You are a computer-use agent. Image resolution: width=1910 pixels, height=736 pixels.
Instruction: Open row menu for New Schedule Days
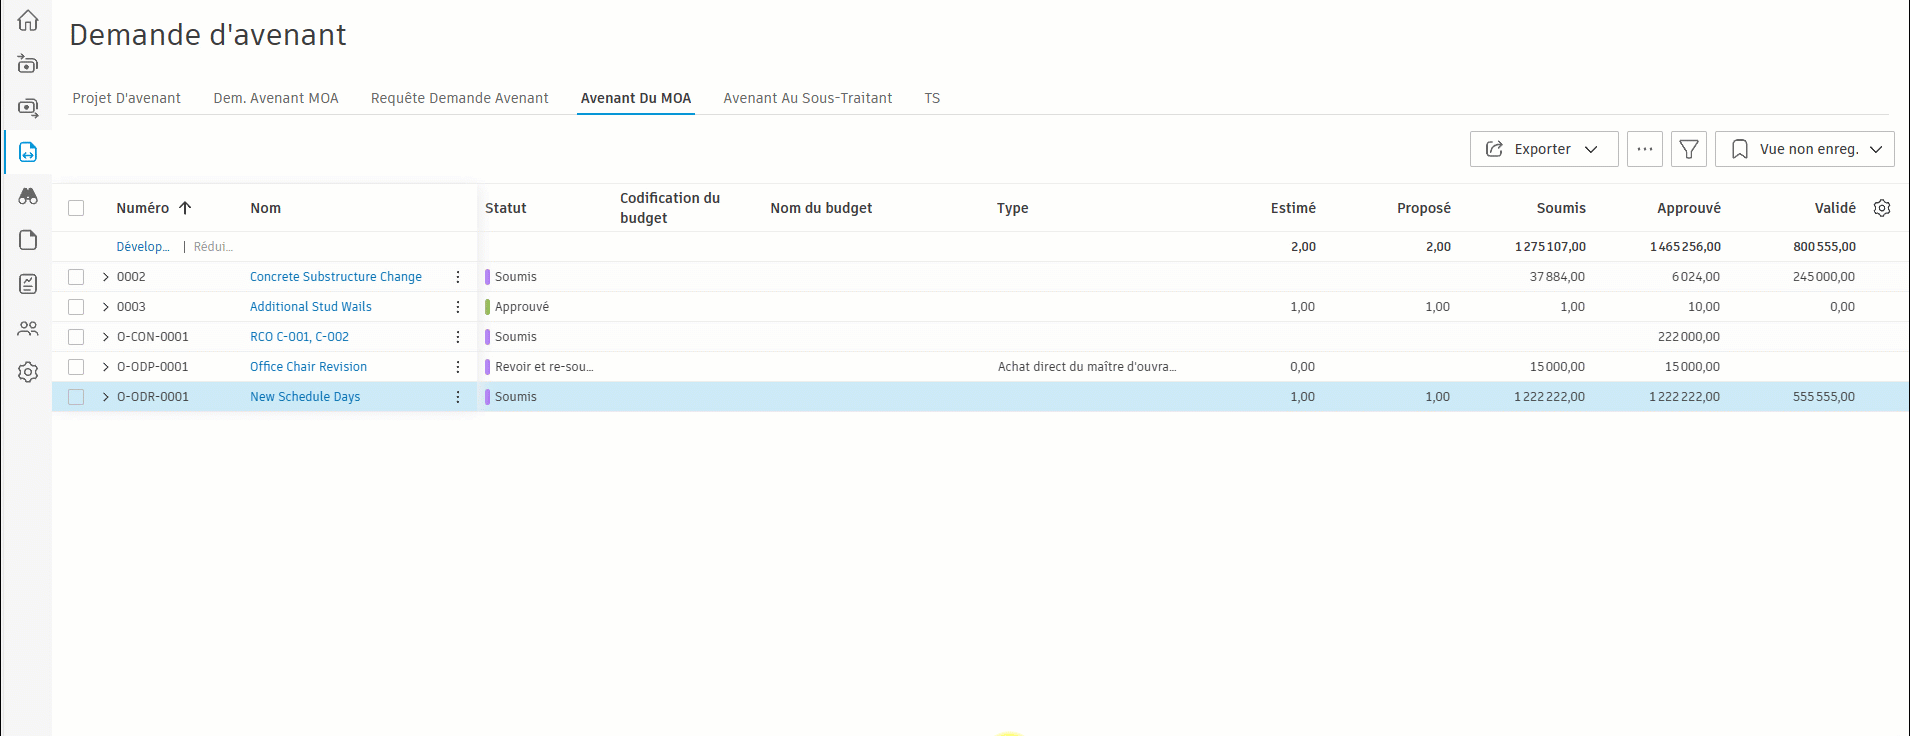point(458,397)
